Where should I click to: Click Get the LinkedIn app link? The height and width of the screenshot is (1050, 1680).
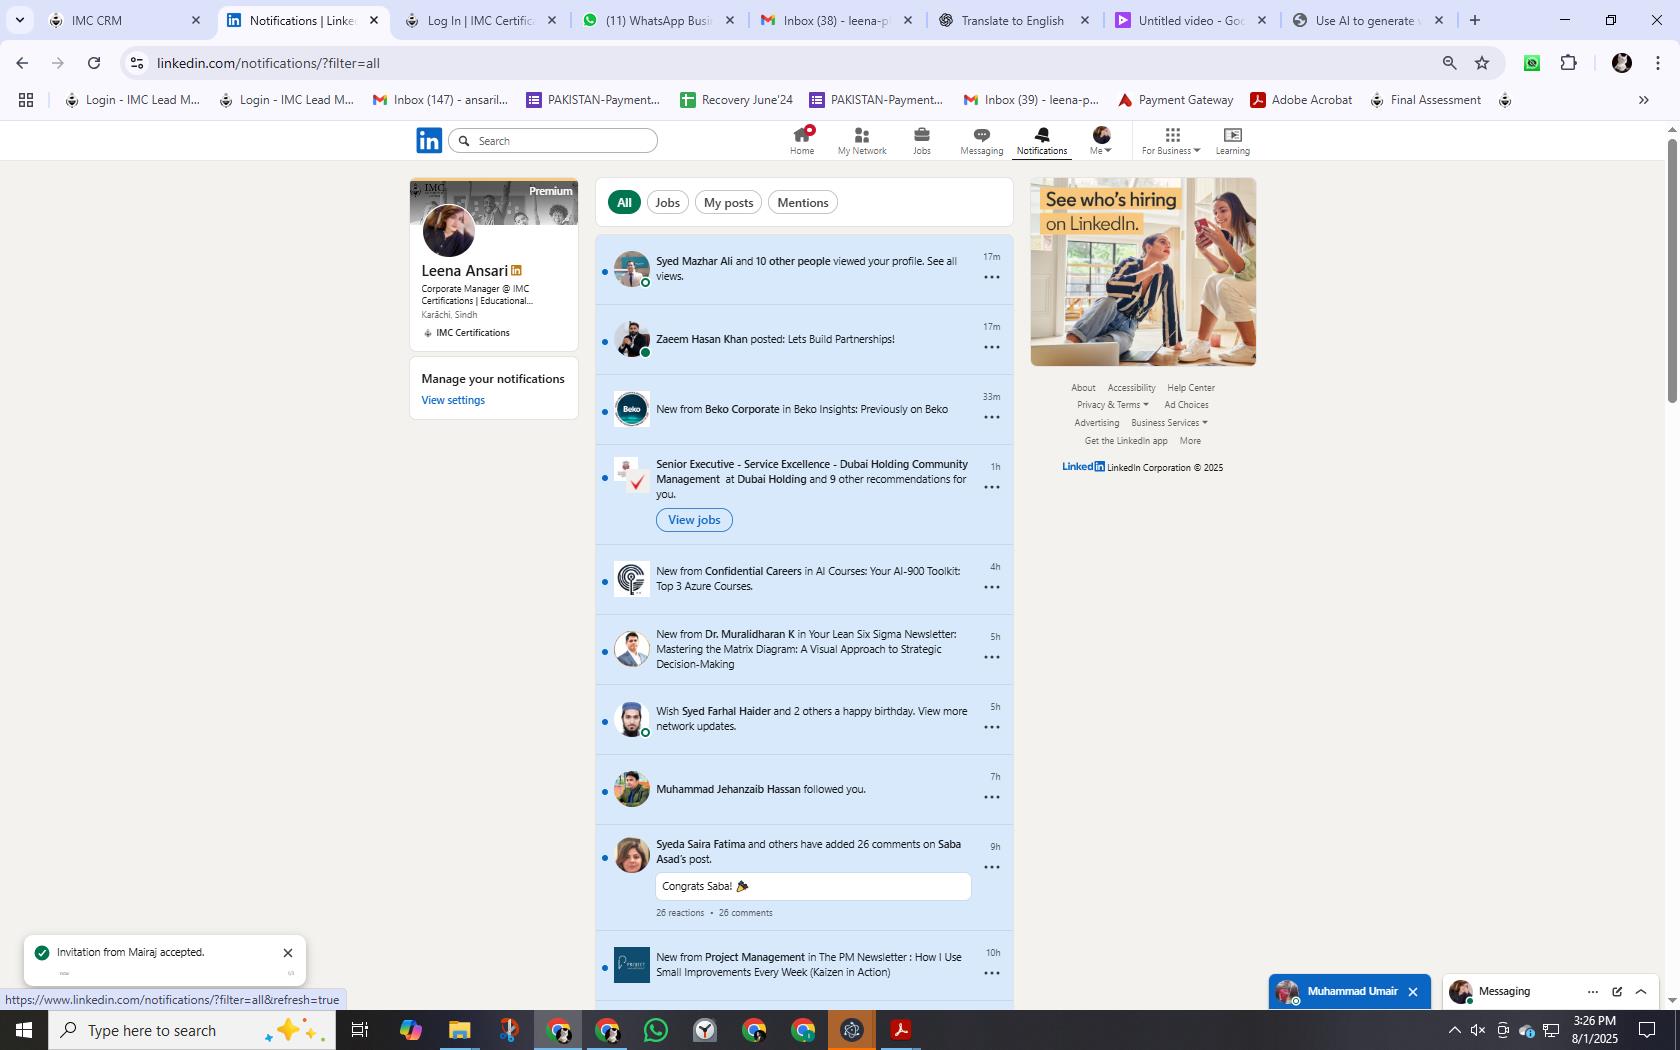click(x=1126, y=441)
